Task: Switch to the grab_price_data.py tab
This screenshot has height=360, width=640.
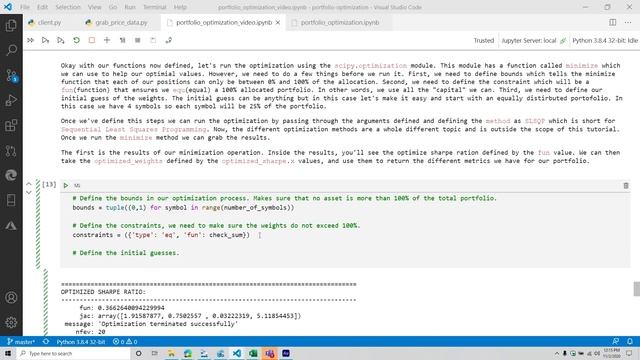Action: pyautogui.click(x=121, y=22)
